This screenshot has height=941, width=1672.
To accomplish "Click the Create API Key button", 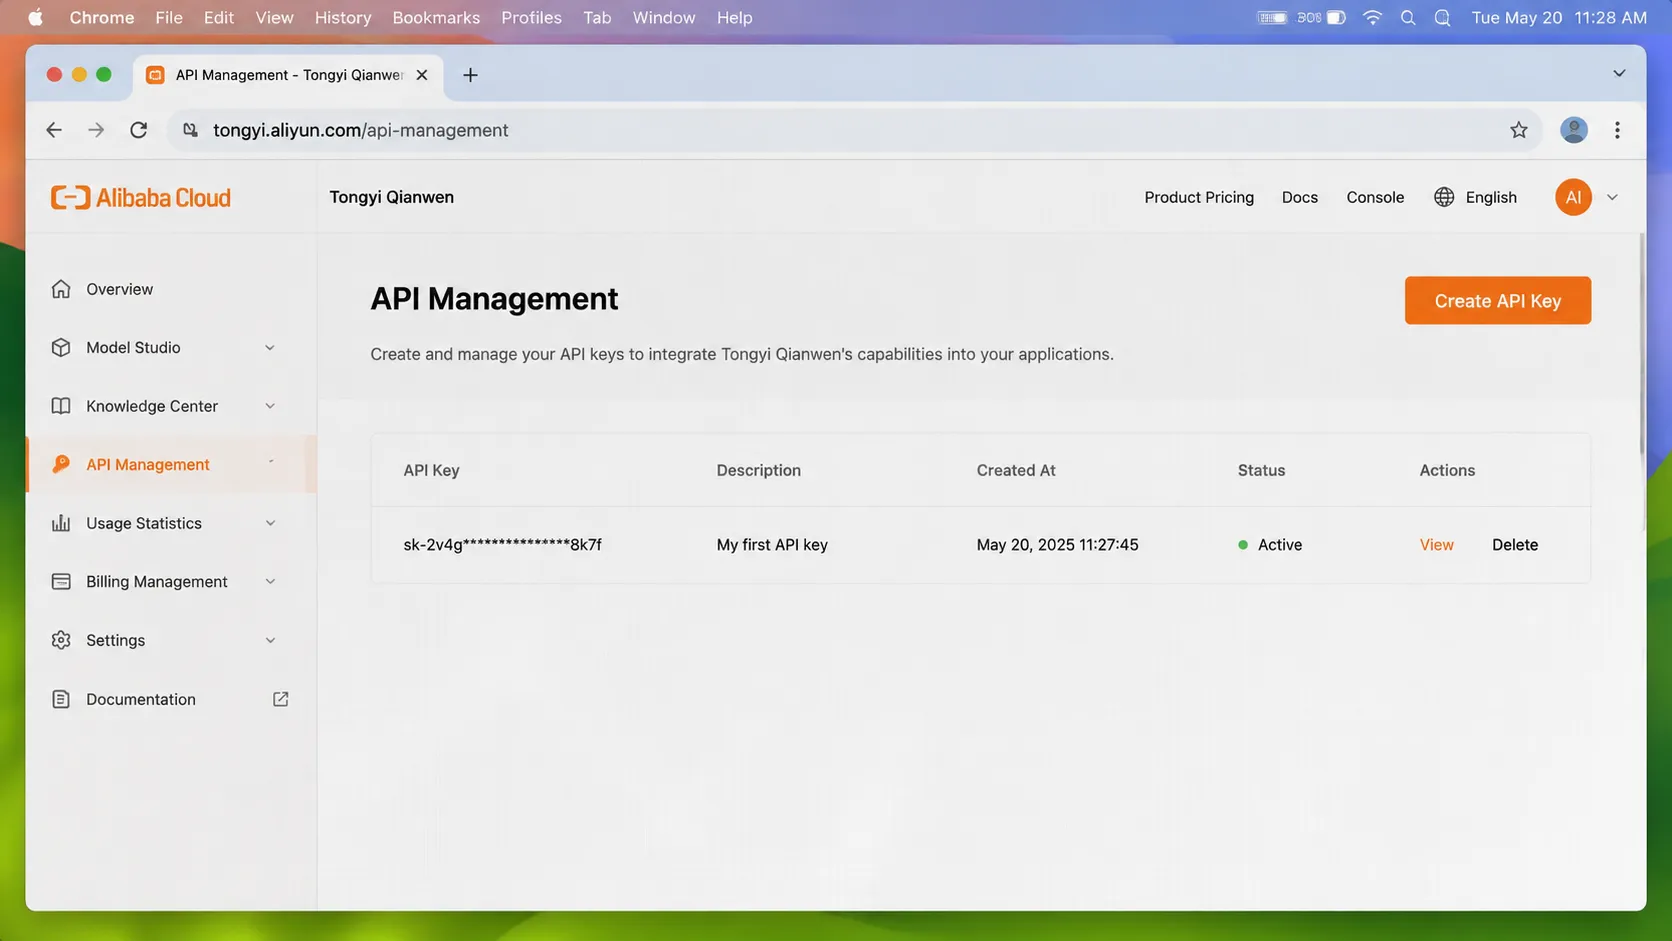I will pos(1497,301).
